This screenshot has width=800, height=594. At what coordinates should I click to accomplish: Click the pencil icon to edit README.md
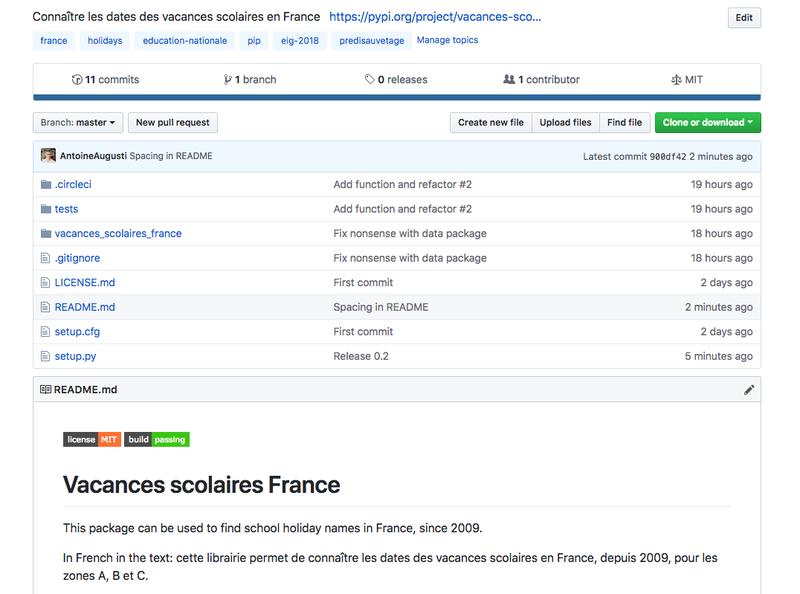(x=749, y=390)
